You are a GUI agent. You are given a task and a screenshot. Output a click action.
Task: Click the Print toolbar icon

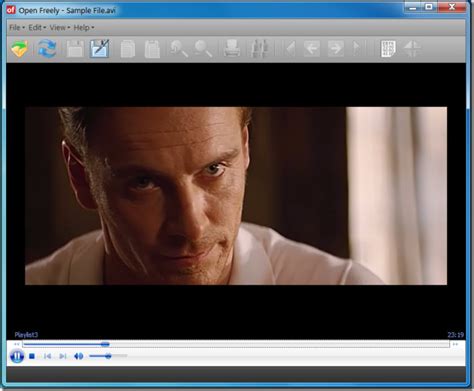tap(232, 49)
